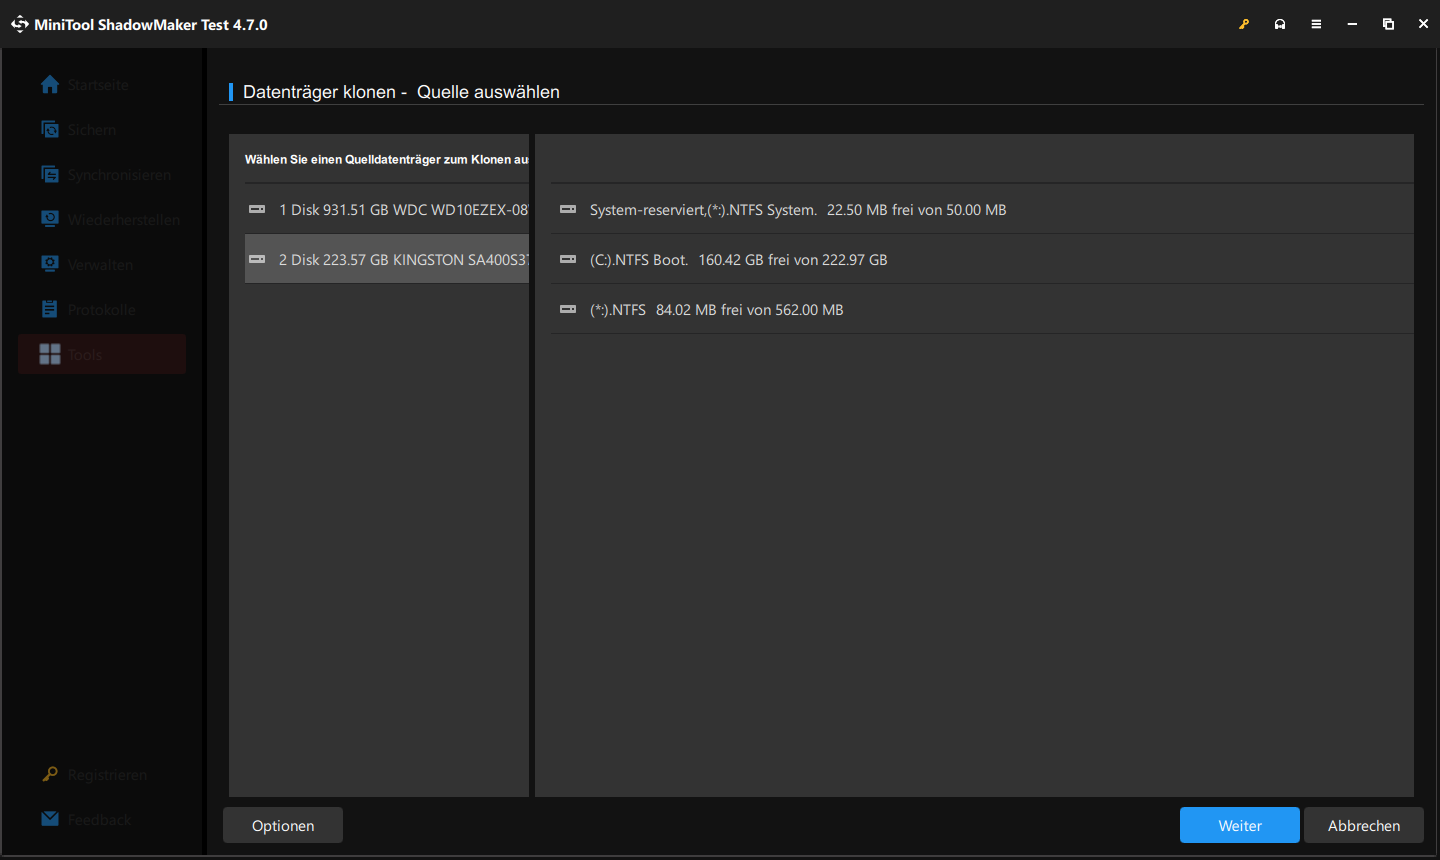Proceed with the Weiter button
This screenshot has width=1440, height=860.
[1240, 825]
